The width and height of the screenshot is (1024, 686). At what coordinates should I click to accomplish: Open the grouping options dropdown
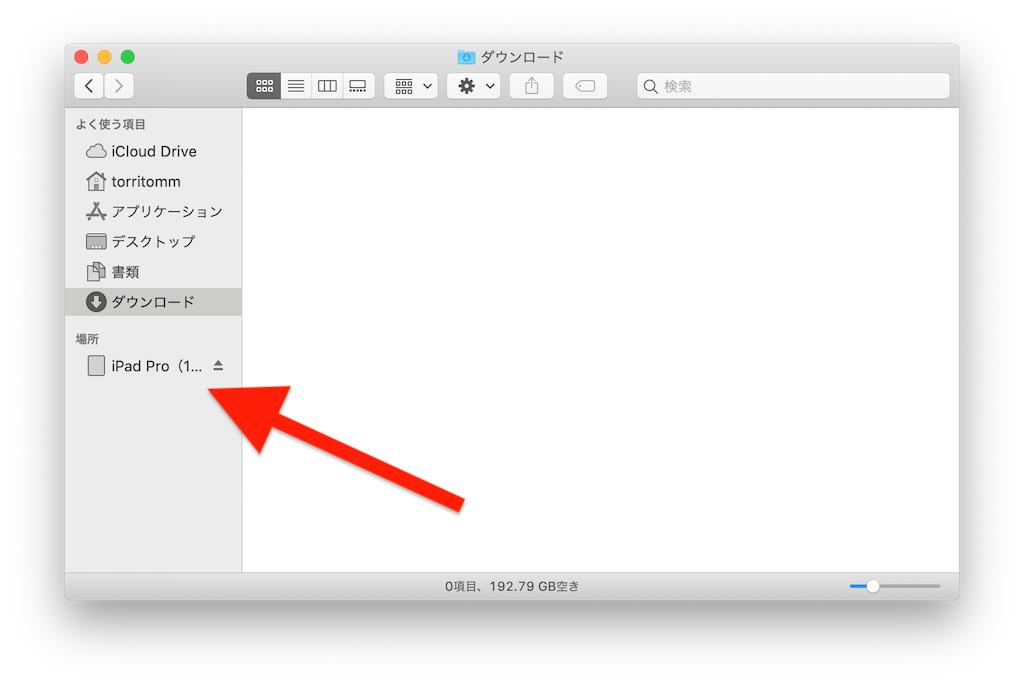tap(411, 85)
